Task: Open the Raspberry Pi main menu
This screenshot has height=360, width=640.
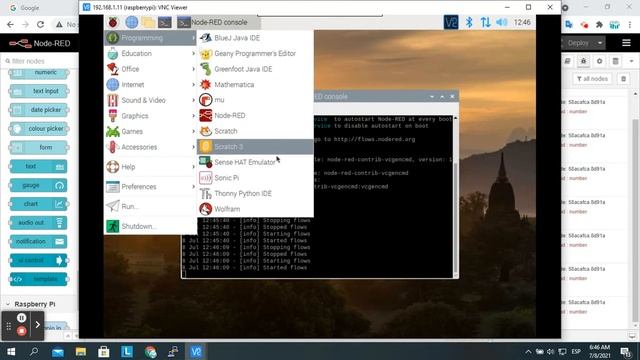Action: coord(113,22)
